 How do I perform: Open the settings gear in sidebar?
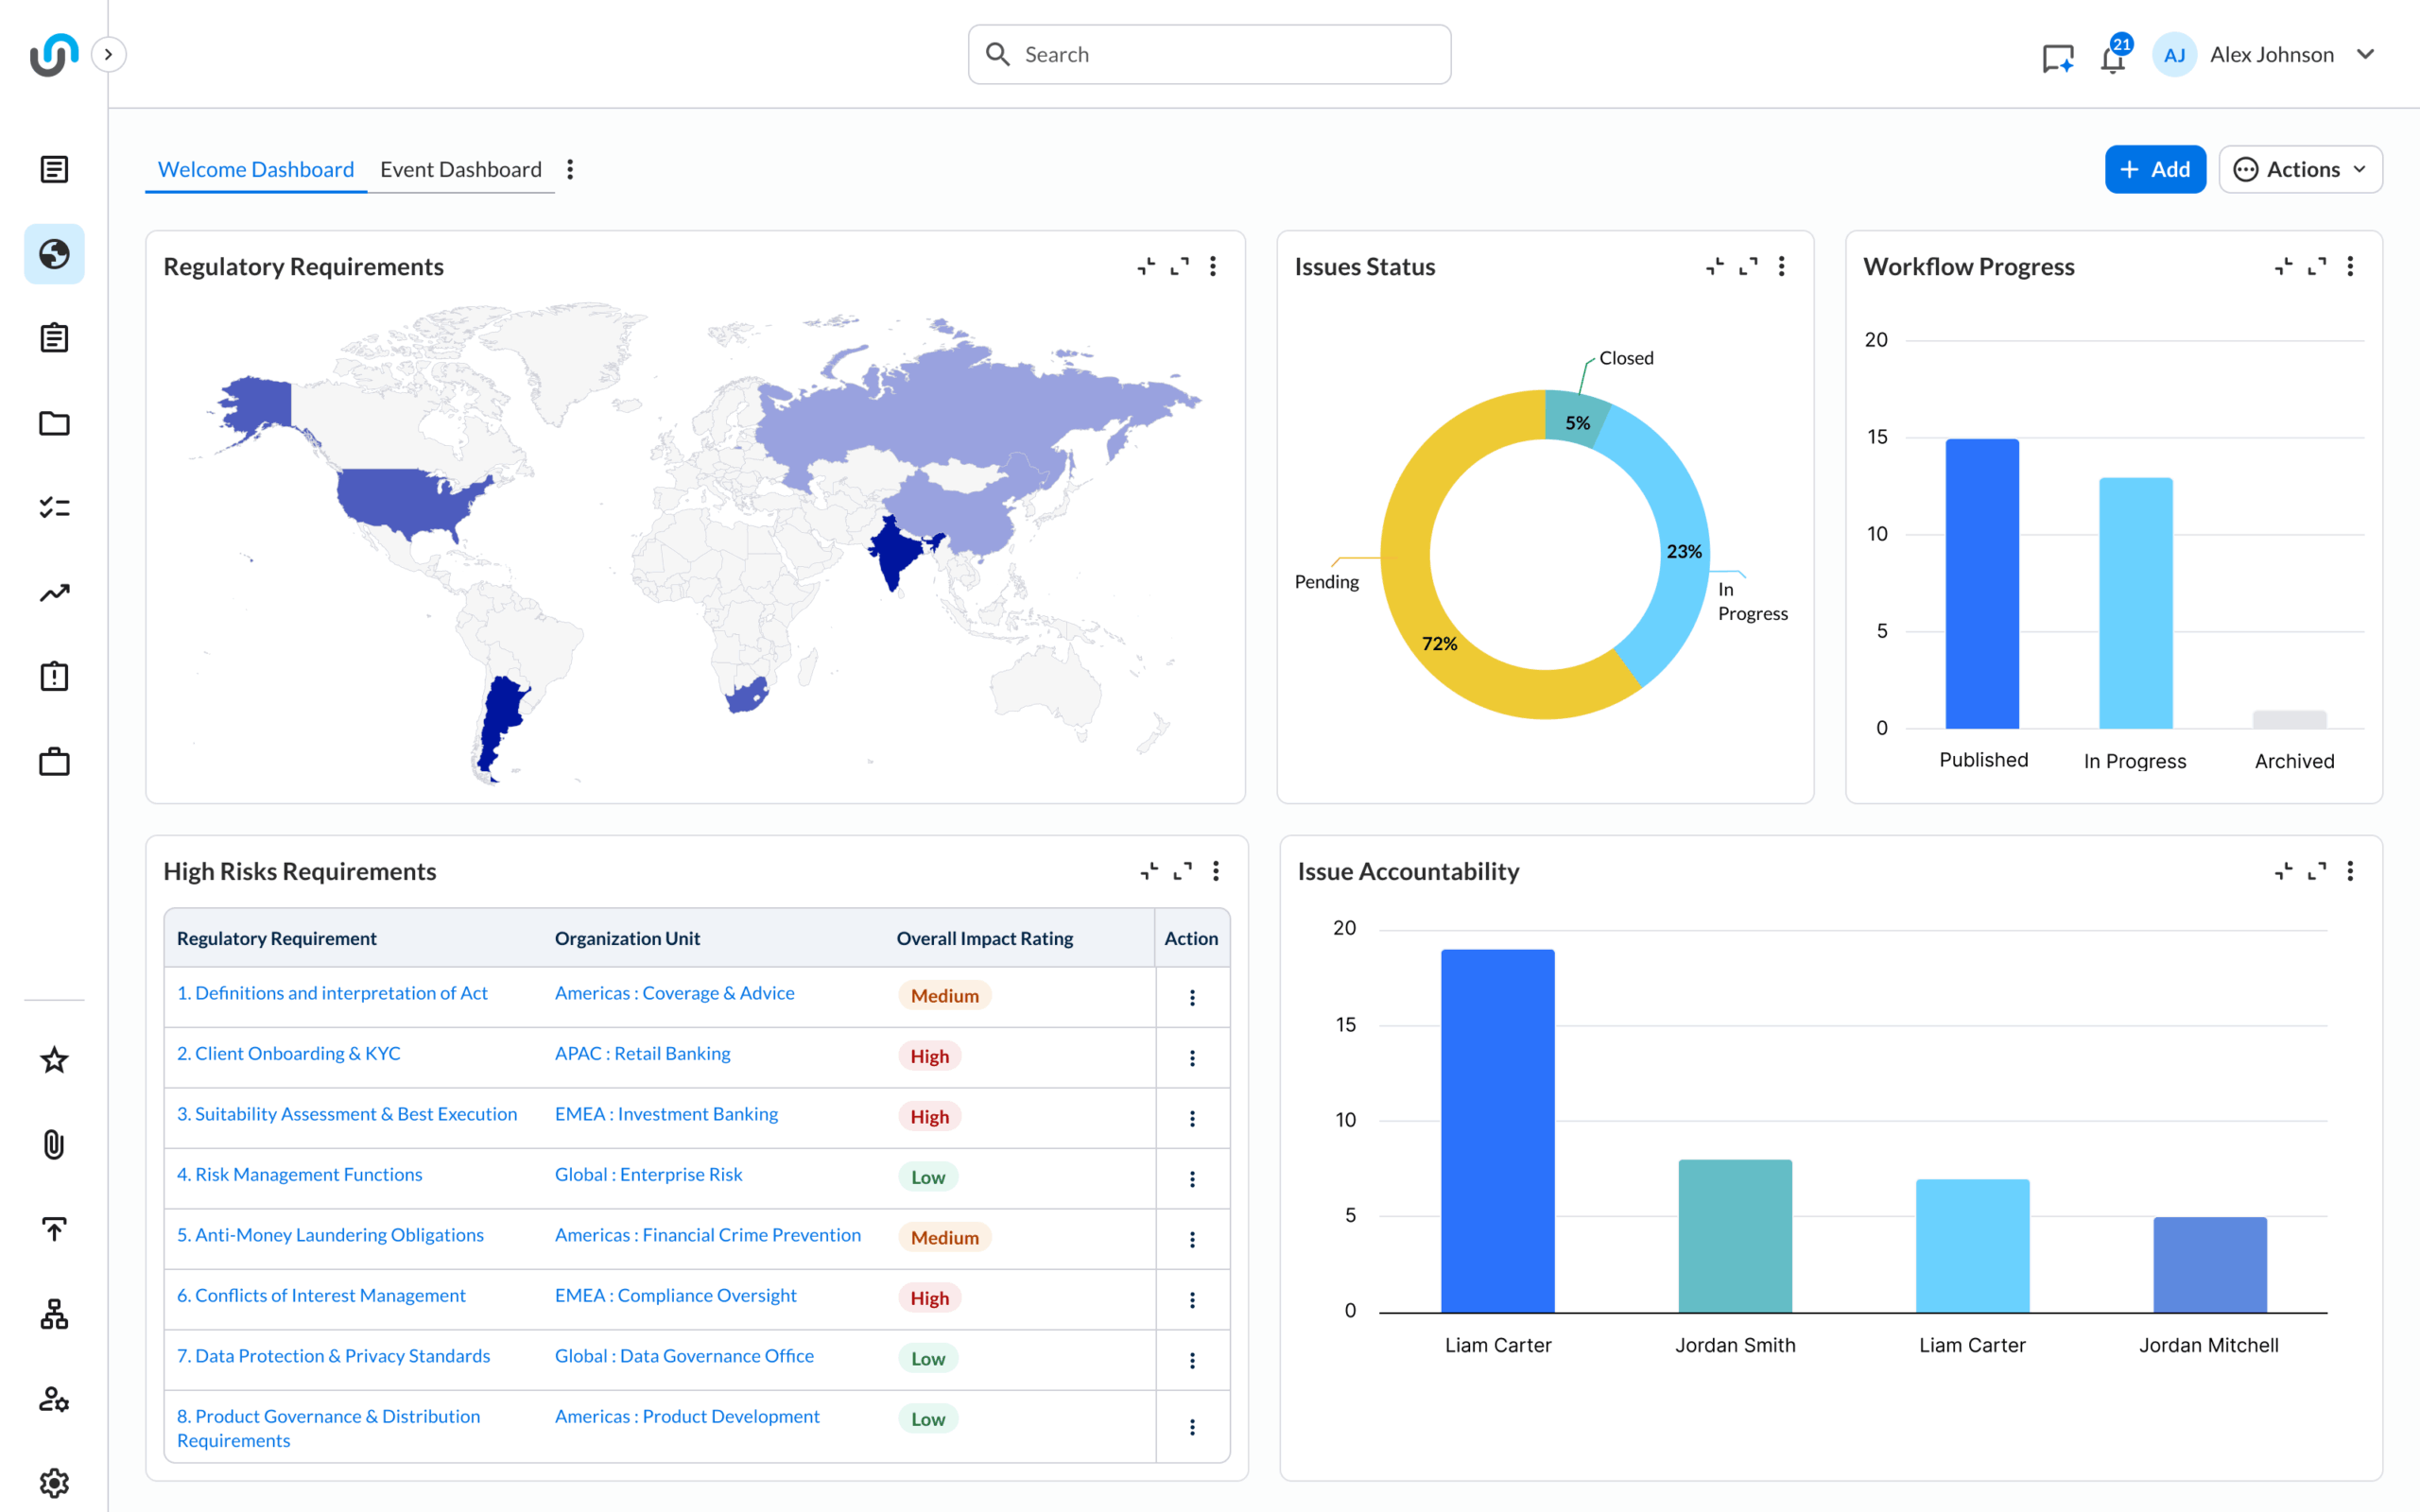54,1483
